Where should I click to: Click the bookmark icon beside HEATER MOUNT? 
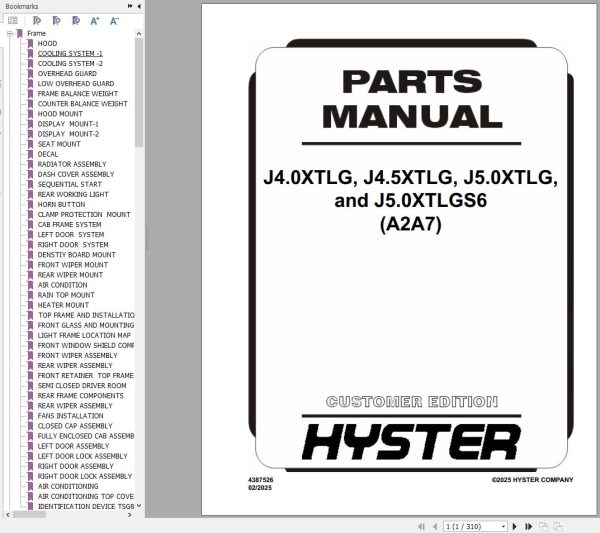click(x=31, y=305)
